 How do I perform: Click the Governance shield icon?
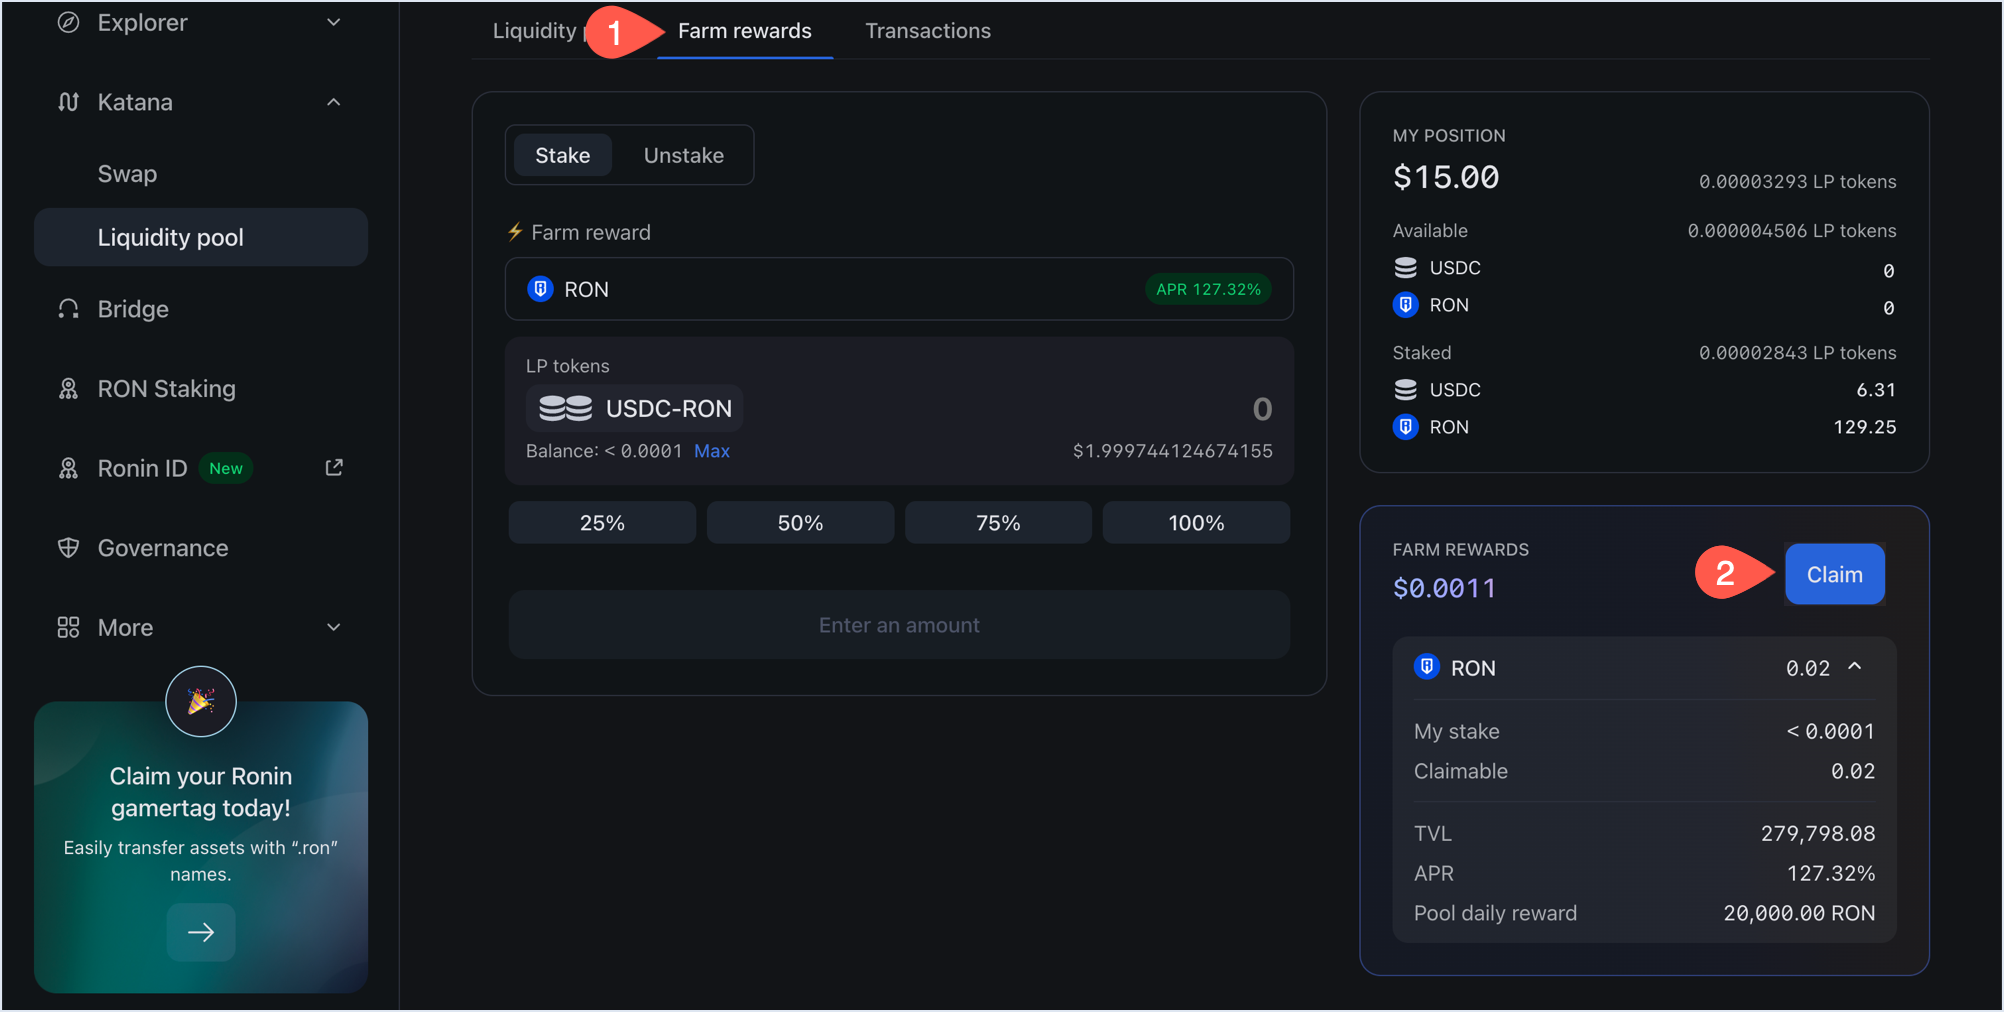[x=68, y=548]
